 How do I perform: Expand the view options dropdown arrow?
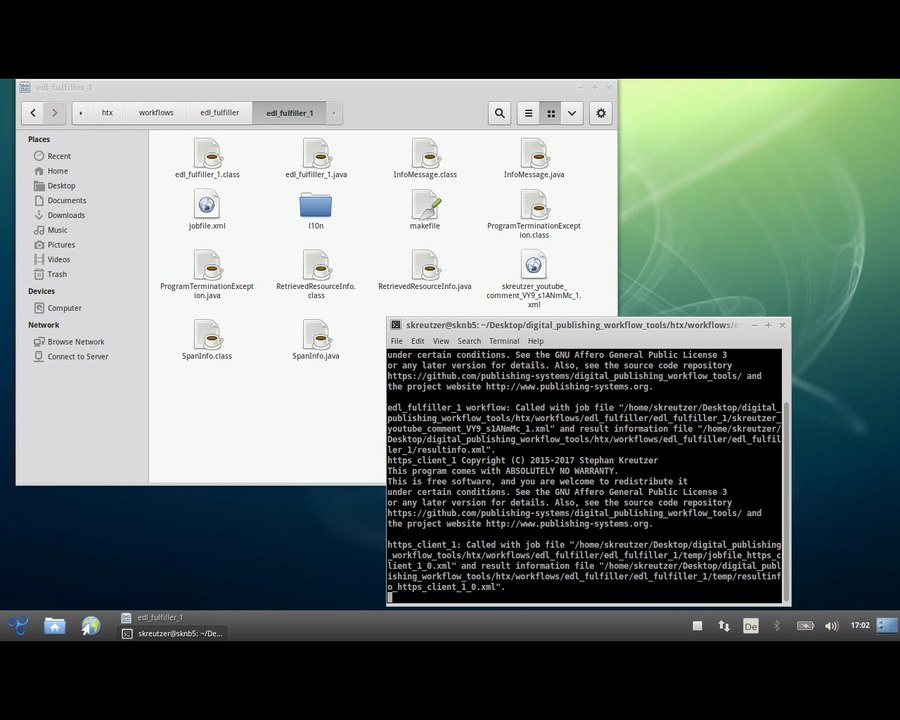click(572, 113)
